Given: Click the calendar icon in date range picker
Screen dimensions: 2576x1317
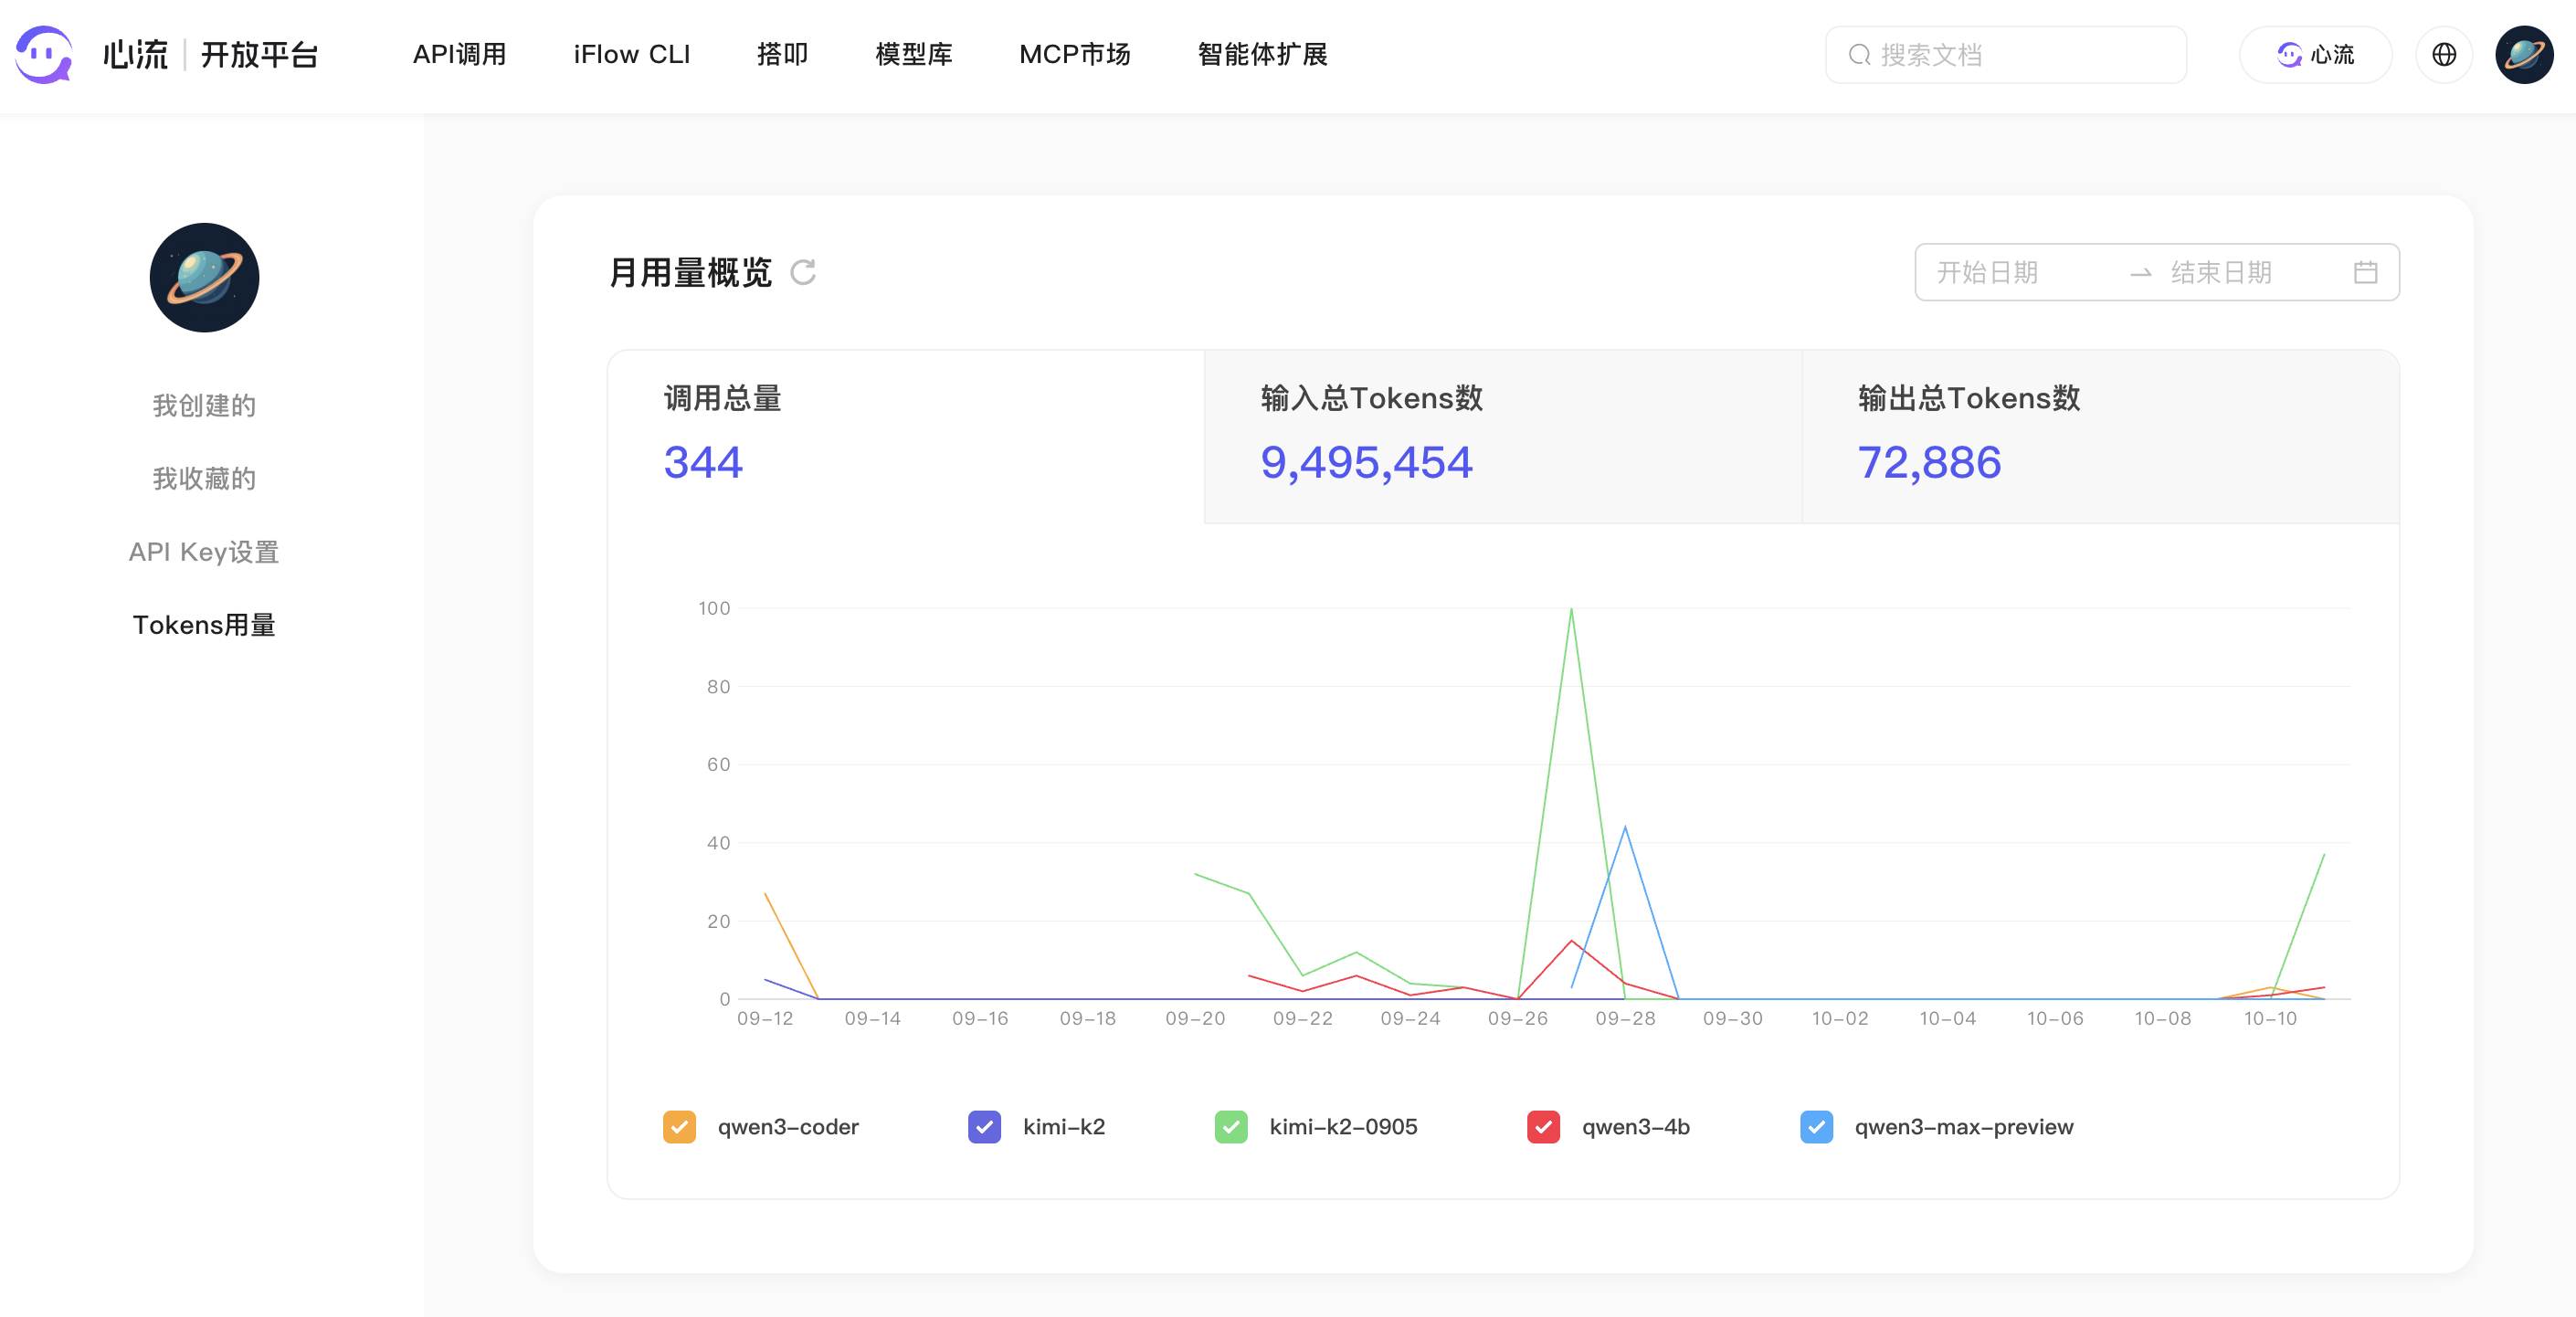Looking at the screenshot, I should (2365, 272).
